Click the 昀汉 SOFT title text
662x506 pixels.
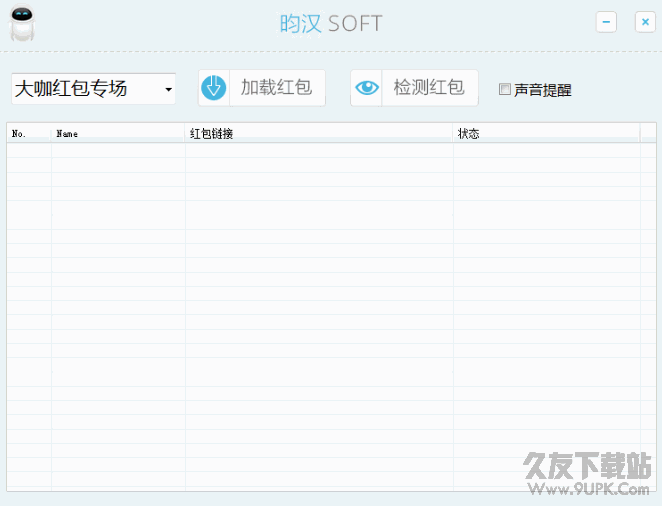pos(331,24)
